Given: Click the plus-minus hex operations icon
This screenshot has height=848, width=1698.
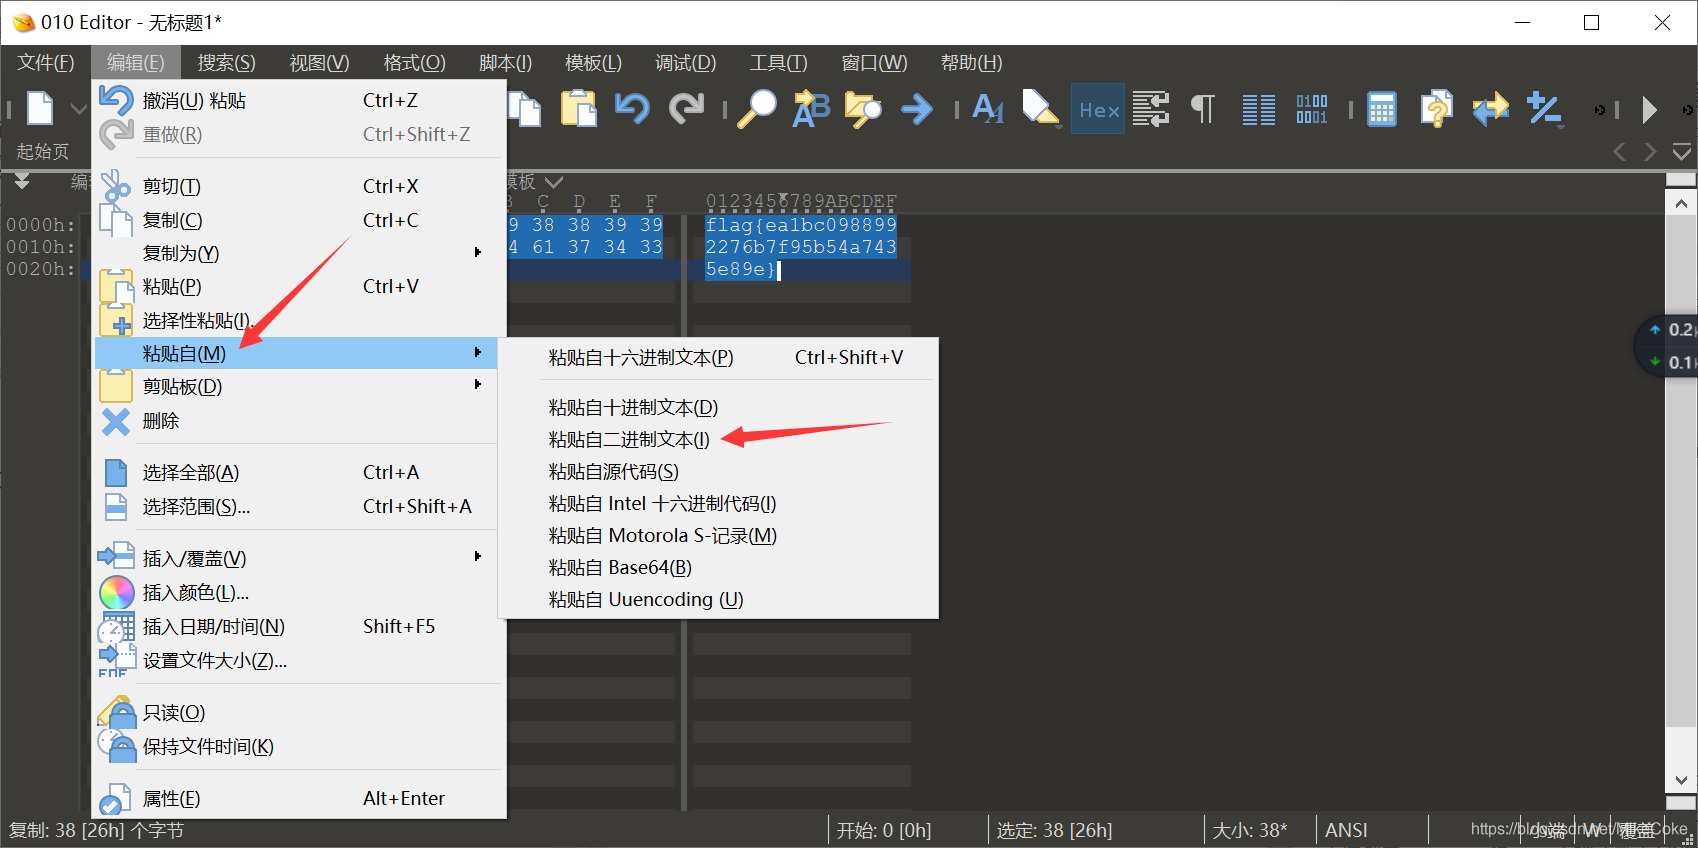Looking at the screenshot, I should 1544,109.
